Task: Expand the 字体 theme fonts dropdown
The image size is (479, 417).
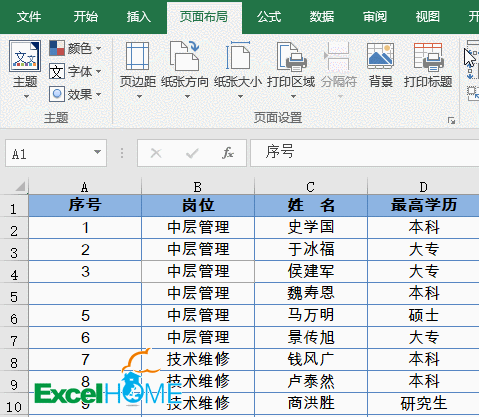Action: [x=75, y=71]
